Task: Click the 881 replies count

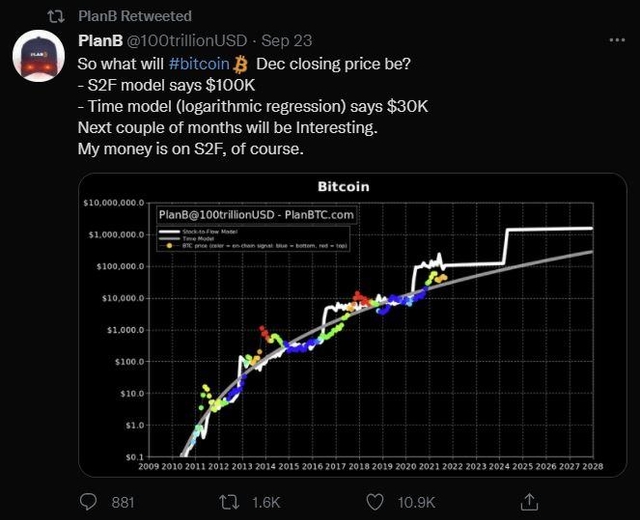Action: 121,500
